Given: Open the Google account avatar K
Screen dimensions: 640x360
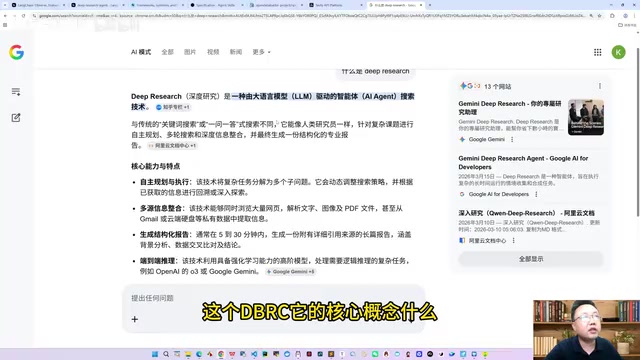Looking at the screenshot, I should pos(618,52).
